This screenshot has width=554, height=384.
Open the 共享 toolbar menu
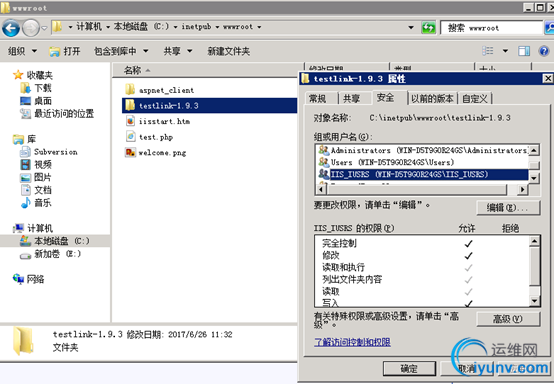178,51
